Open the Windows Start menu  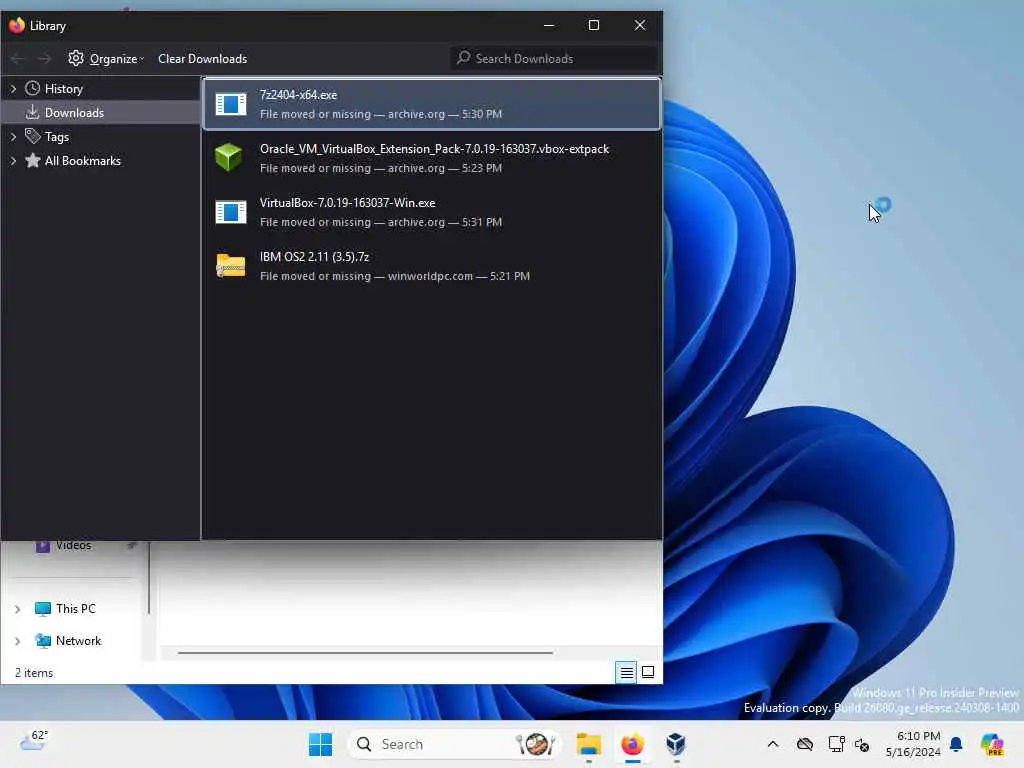320,744
